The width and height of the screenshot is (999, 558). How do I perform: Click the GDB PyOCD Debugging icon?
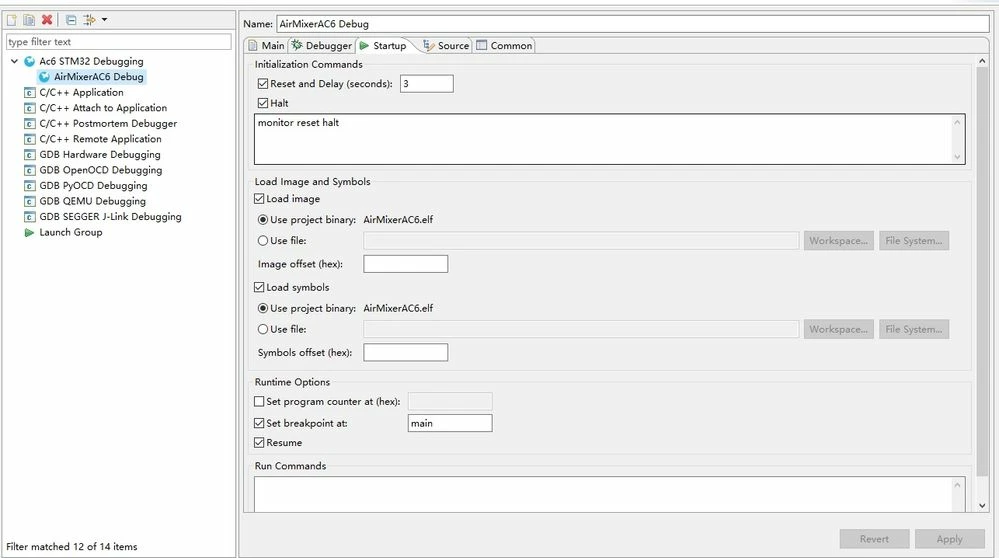(x=29, y=186)
